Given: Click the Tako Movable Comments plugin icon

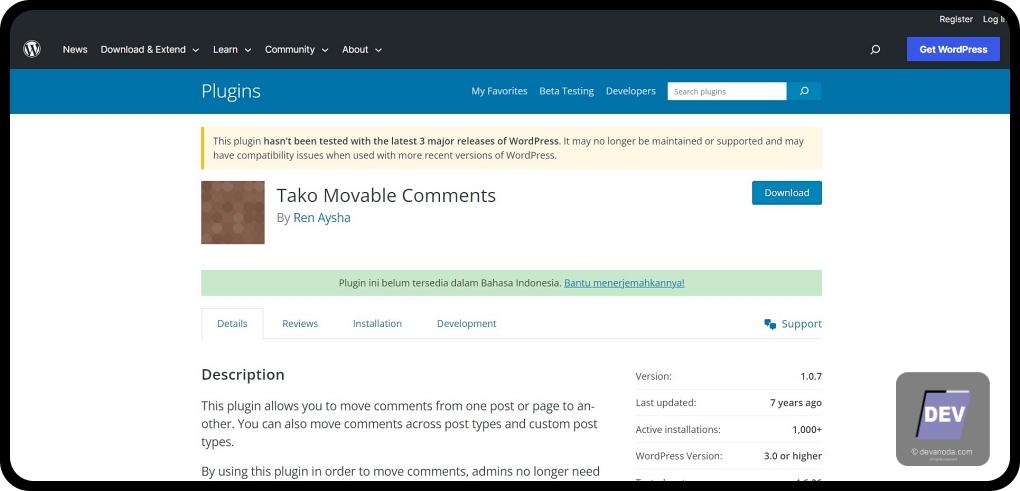Looking at the screenshot, I should coord(233,213).
